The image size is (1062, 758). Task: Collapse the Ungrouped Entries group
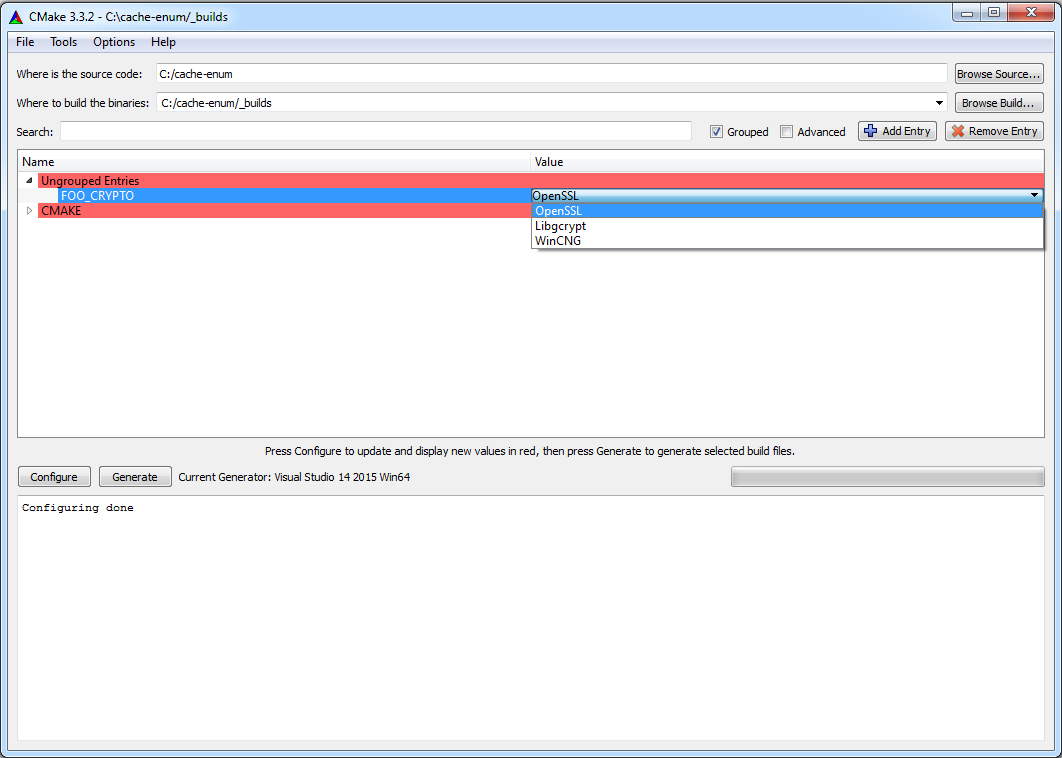click(x=29, y=180)
